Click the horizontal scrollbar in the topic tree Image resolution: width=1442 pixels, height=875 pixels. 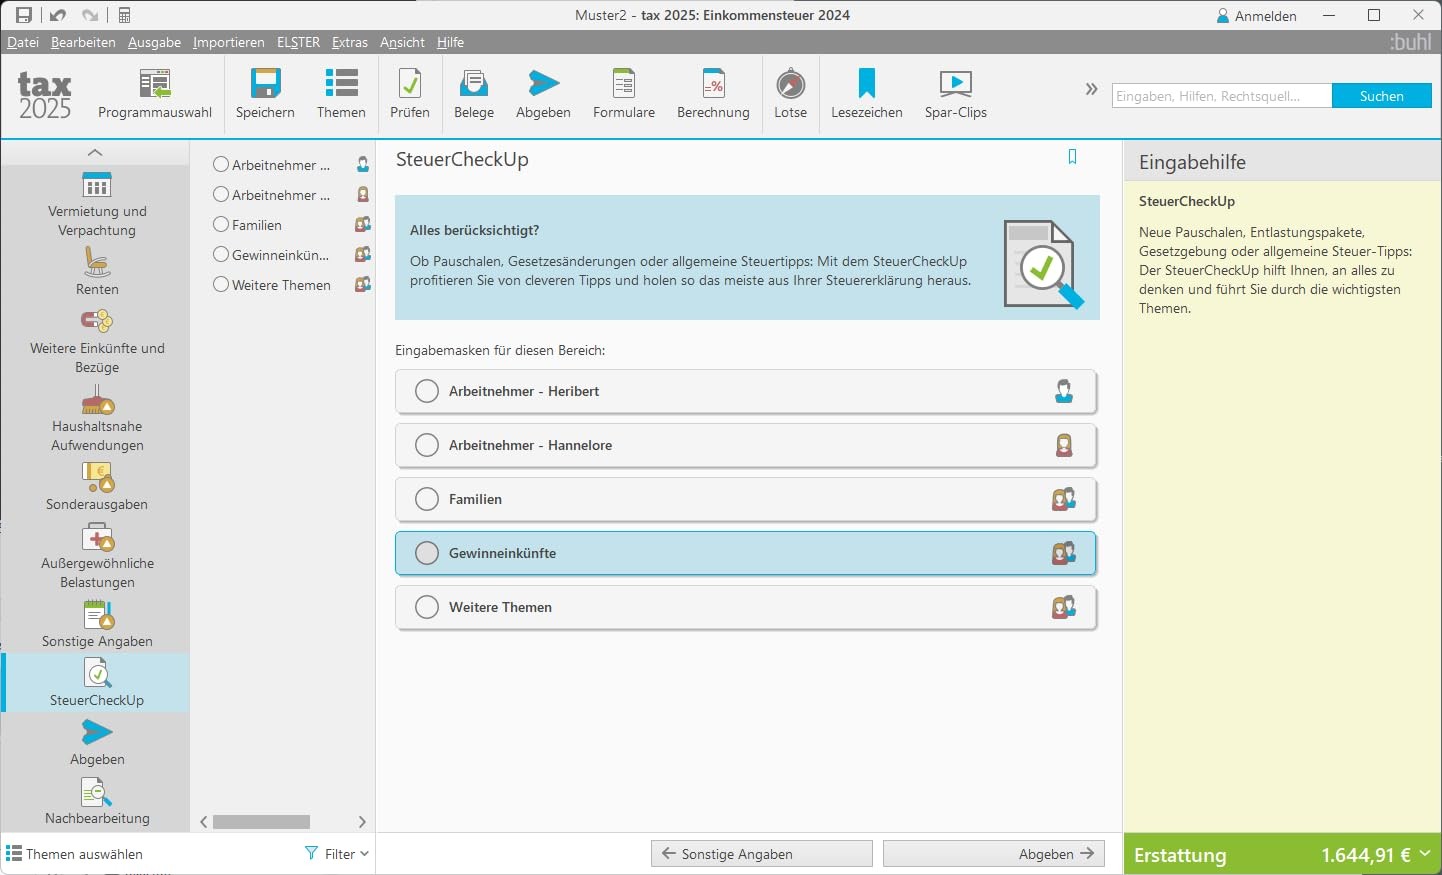point(261,822)
